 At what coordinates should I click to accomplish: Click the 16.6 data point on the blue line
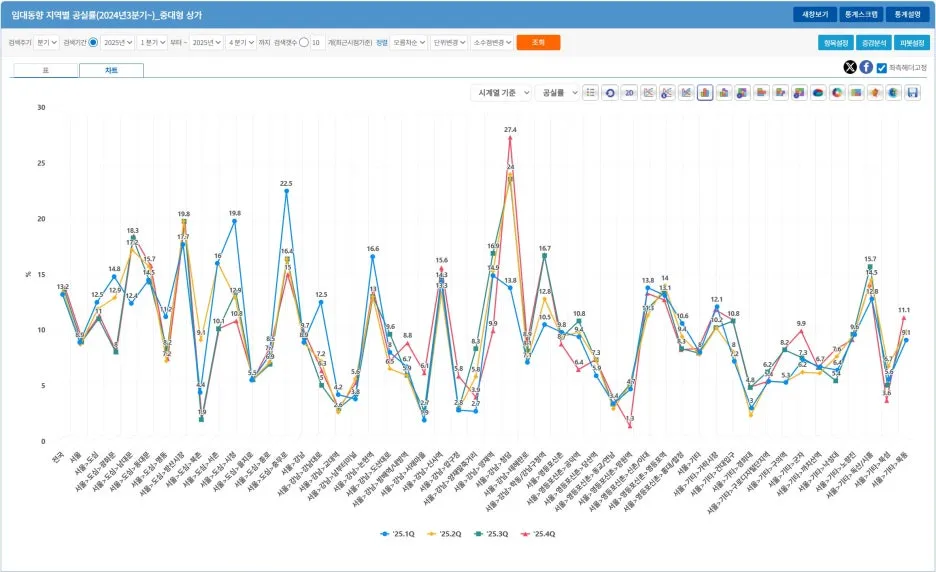click(372, 257)
